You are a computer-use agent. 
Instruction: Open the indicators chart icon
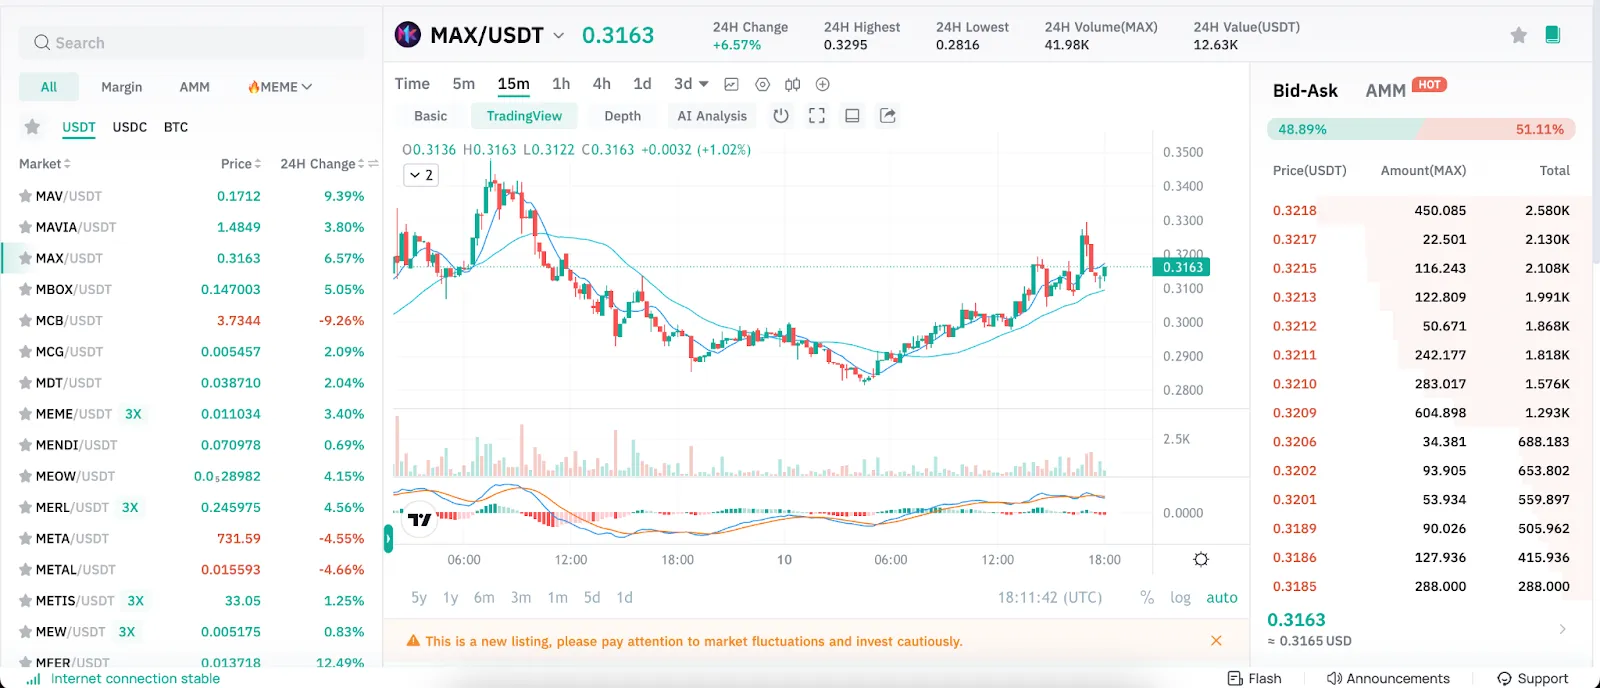point(732,85)
